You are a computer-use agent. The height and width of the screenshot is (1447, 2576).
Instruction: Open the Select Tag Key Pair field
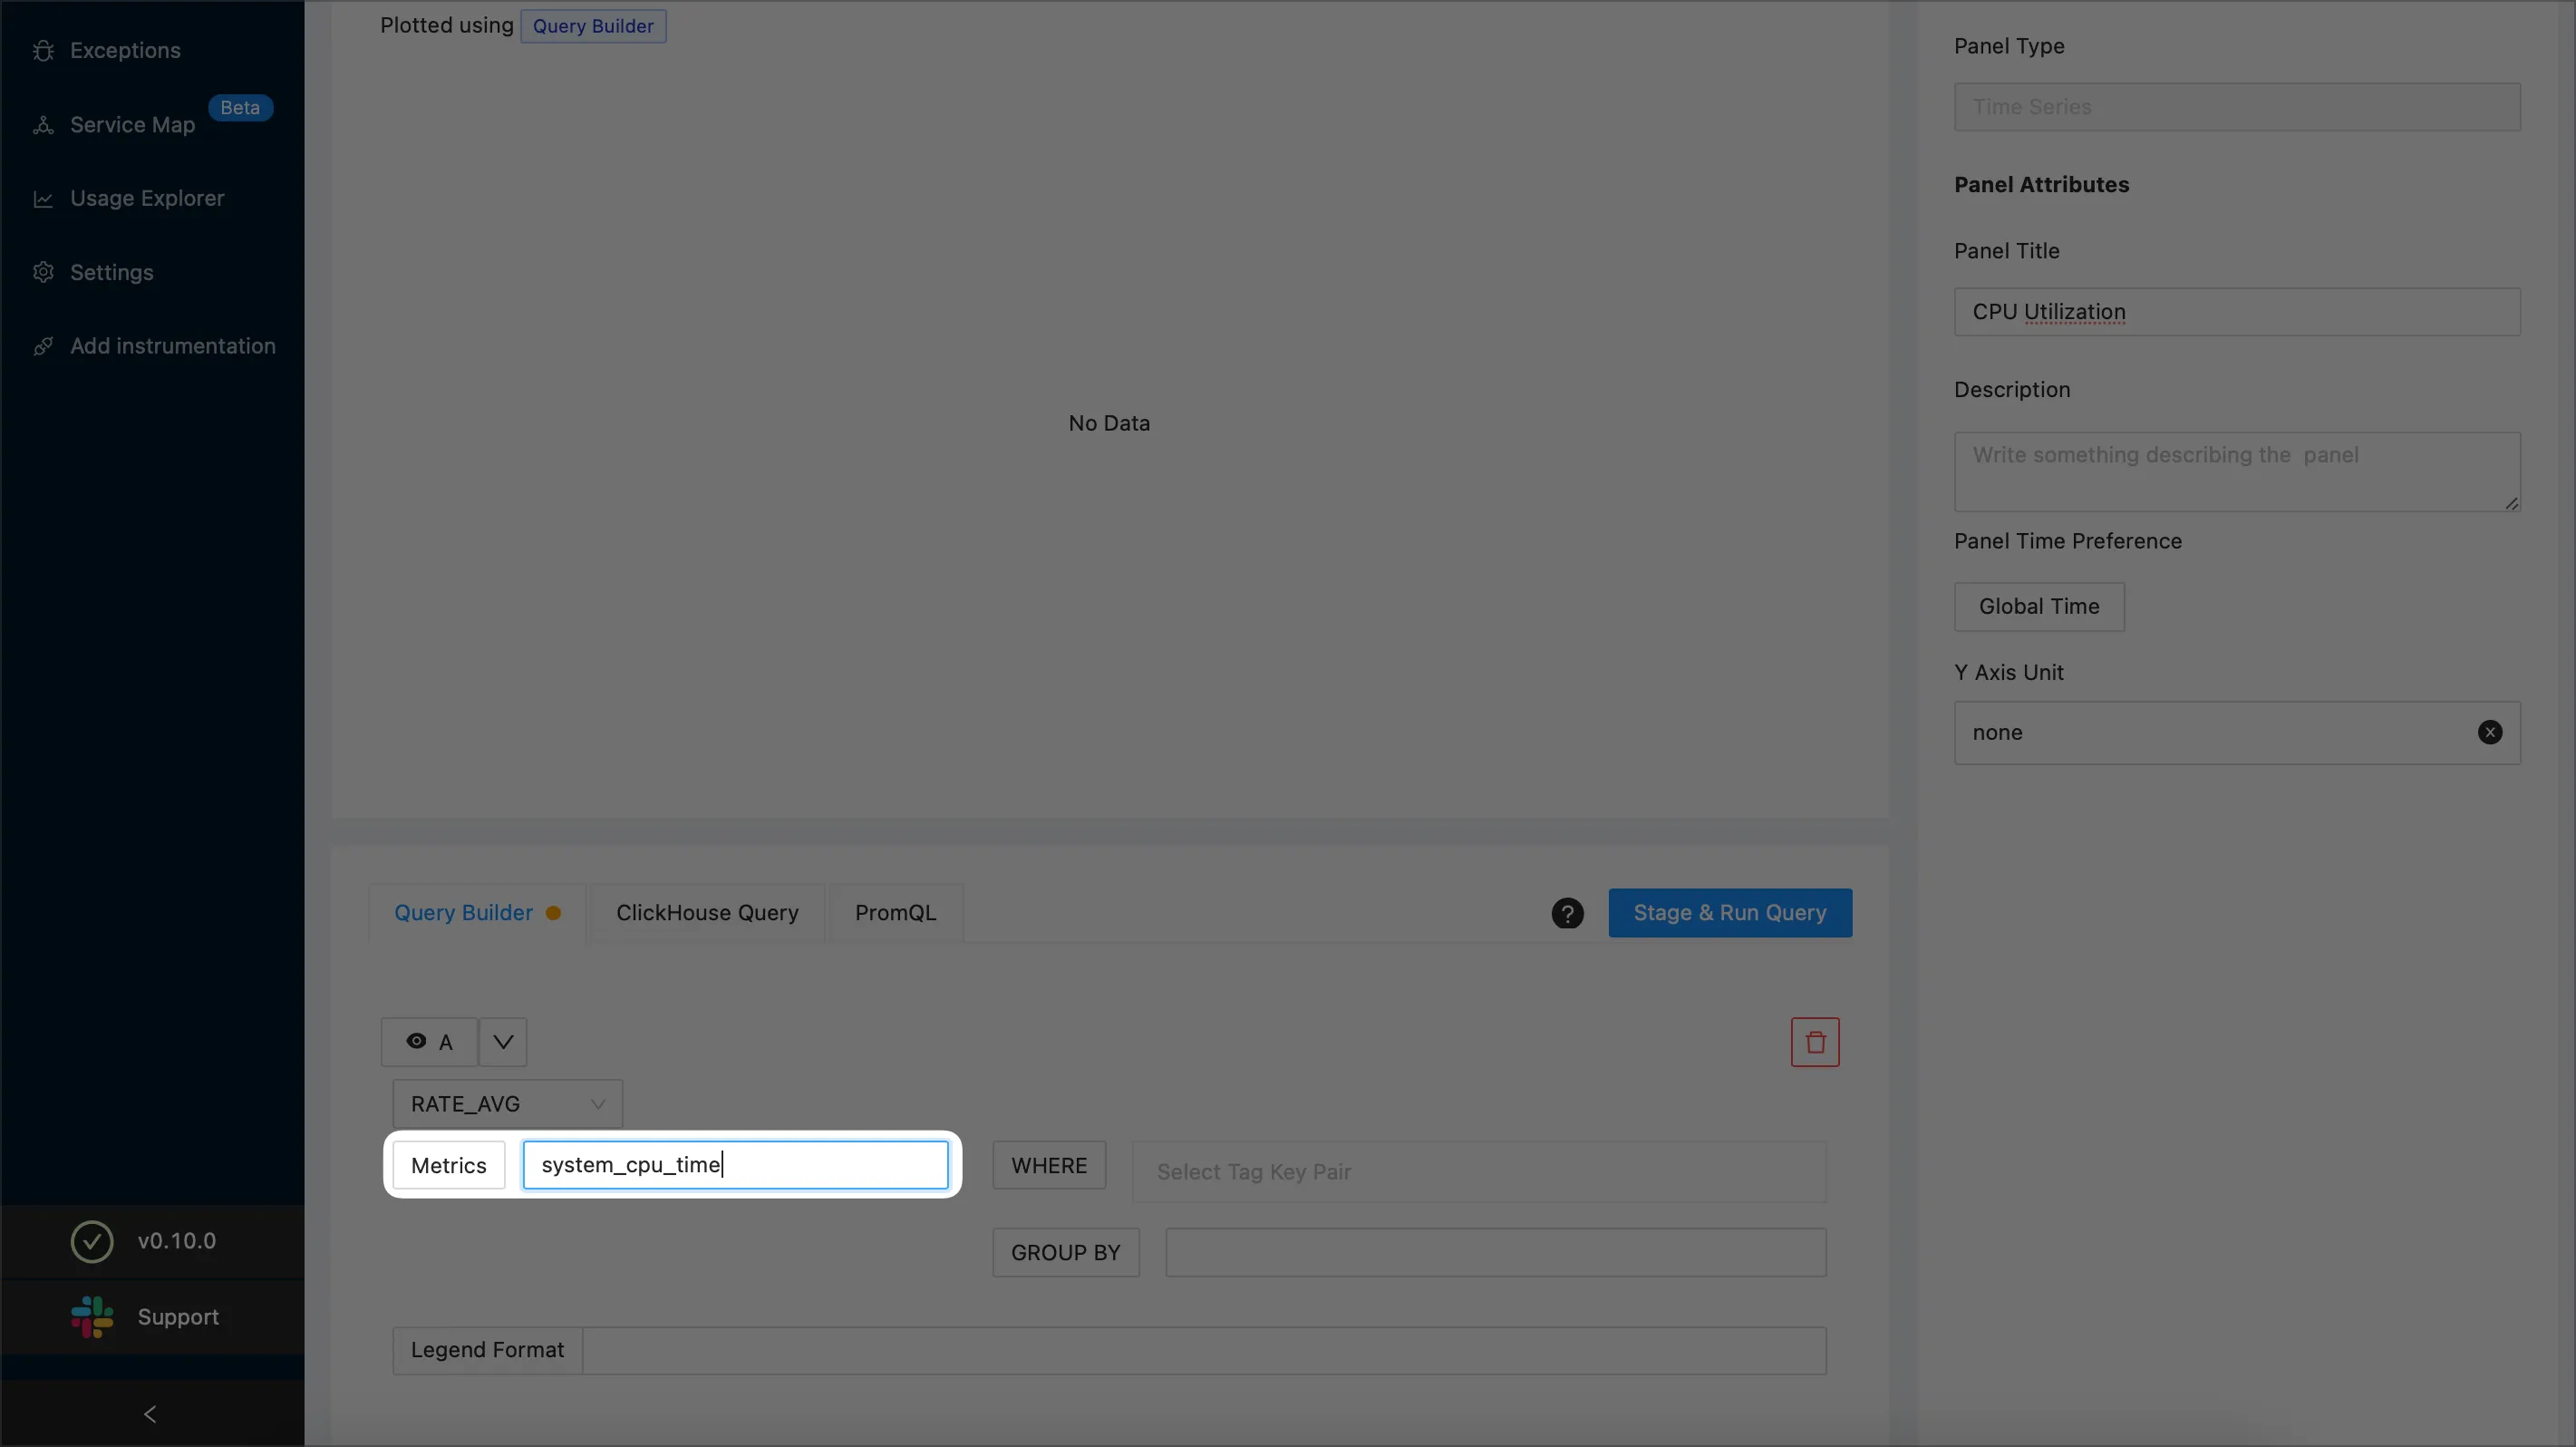(x=1479, y=1172)
